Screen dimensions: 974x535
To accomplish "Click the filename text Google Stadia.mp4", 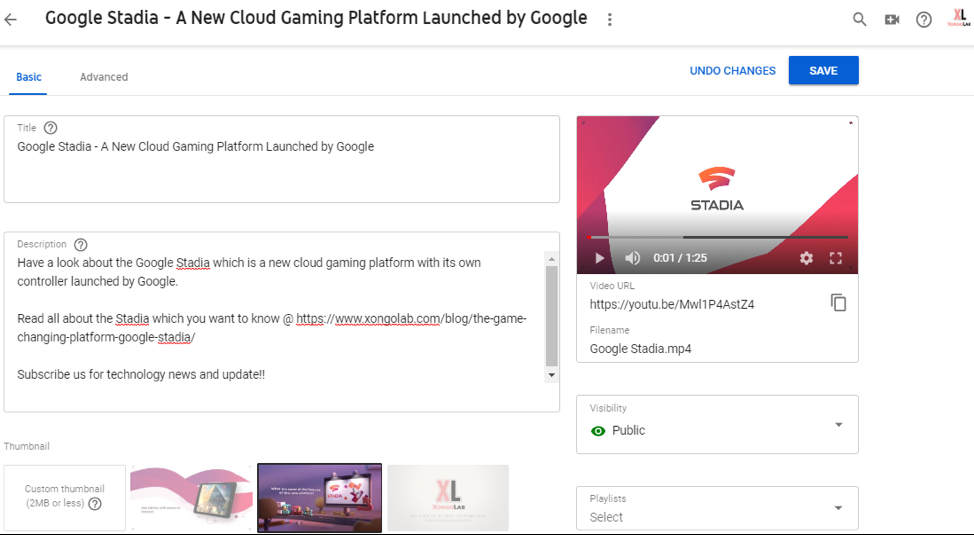I will point(640,349).
